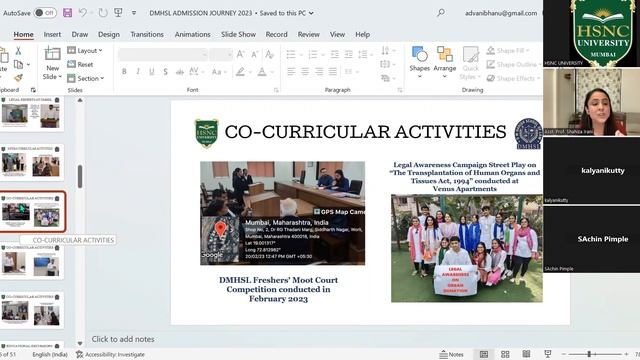Viewport: 640px width, 360px height.
Task: Click Decrease Font Size icon
Action: pos(255,54)
